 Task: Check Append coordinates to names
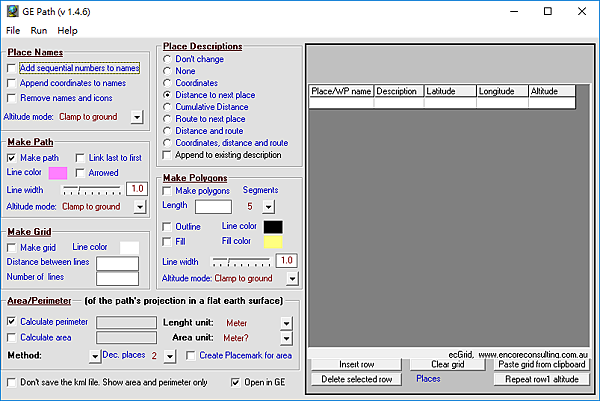click(11, 83)
